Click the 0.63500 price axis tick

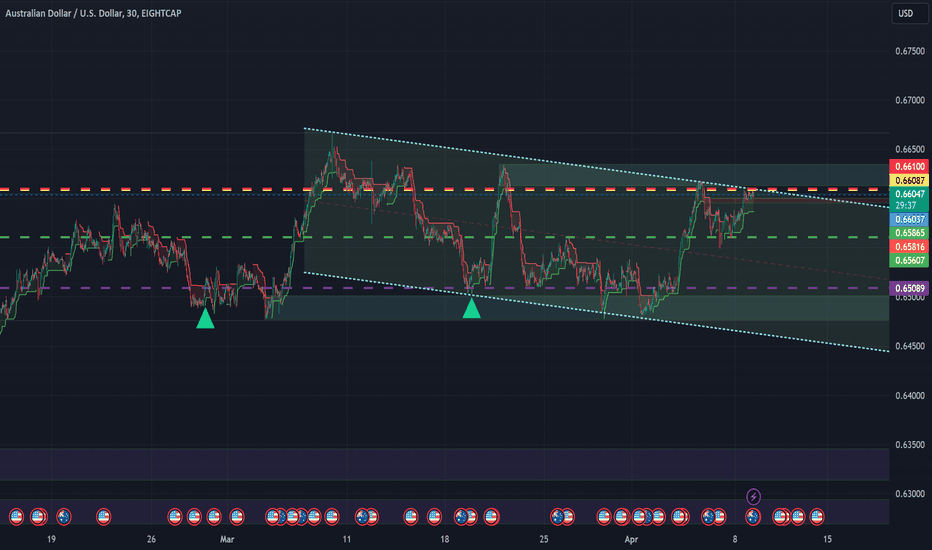tap(910, 445)
